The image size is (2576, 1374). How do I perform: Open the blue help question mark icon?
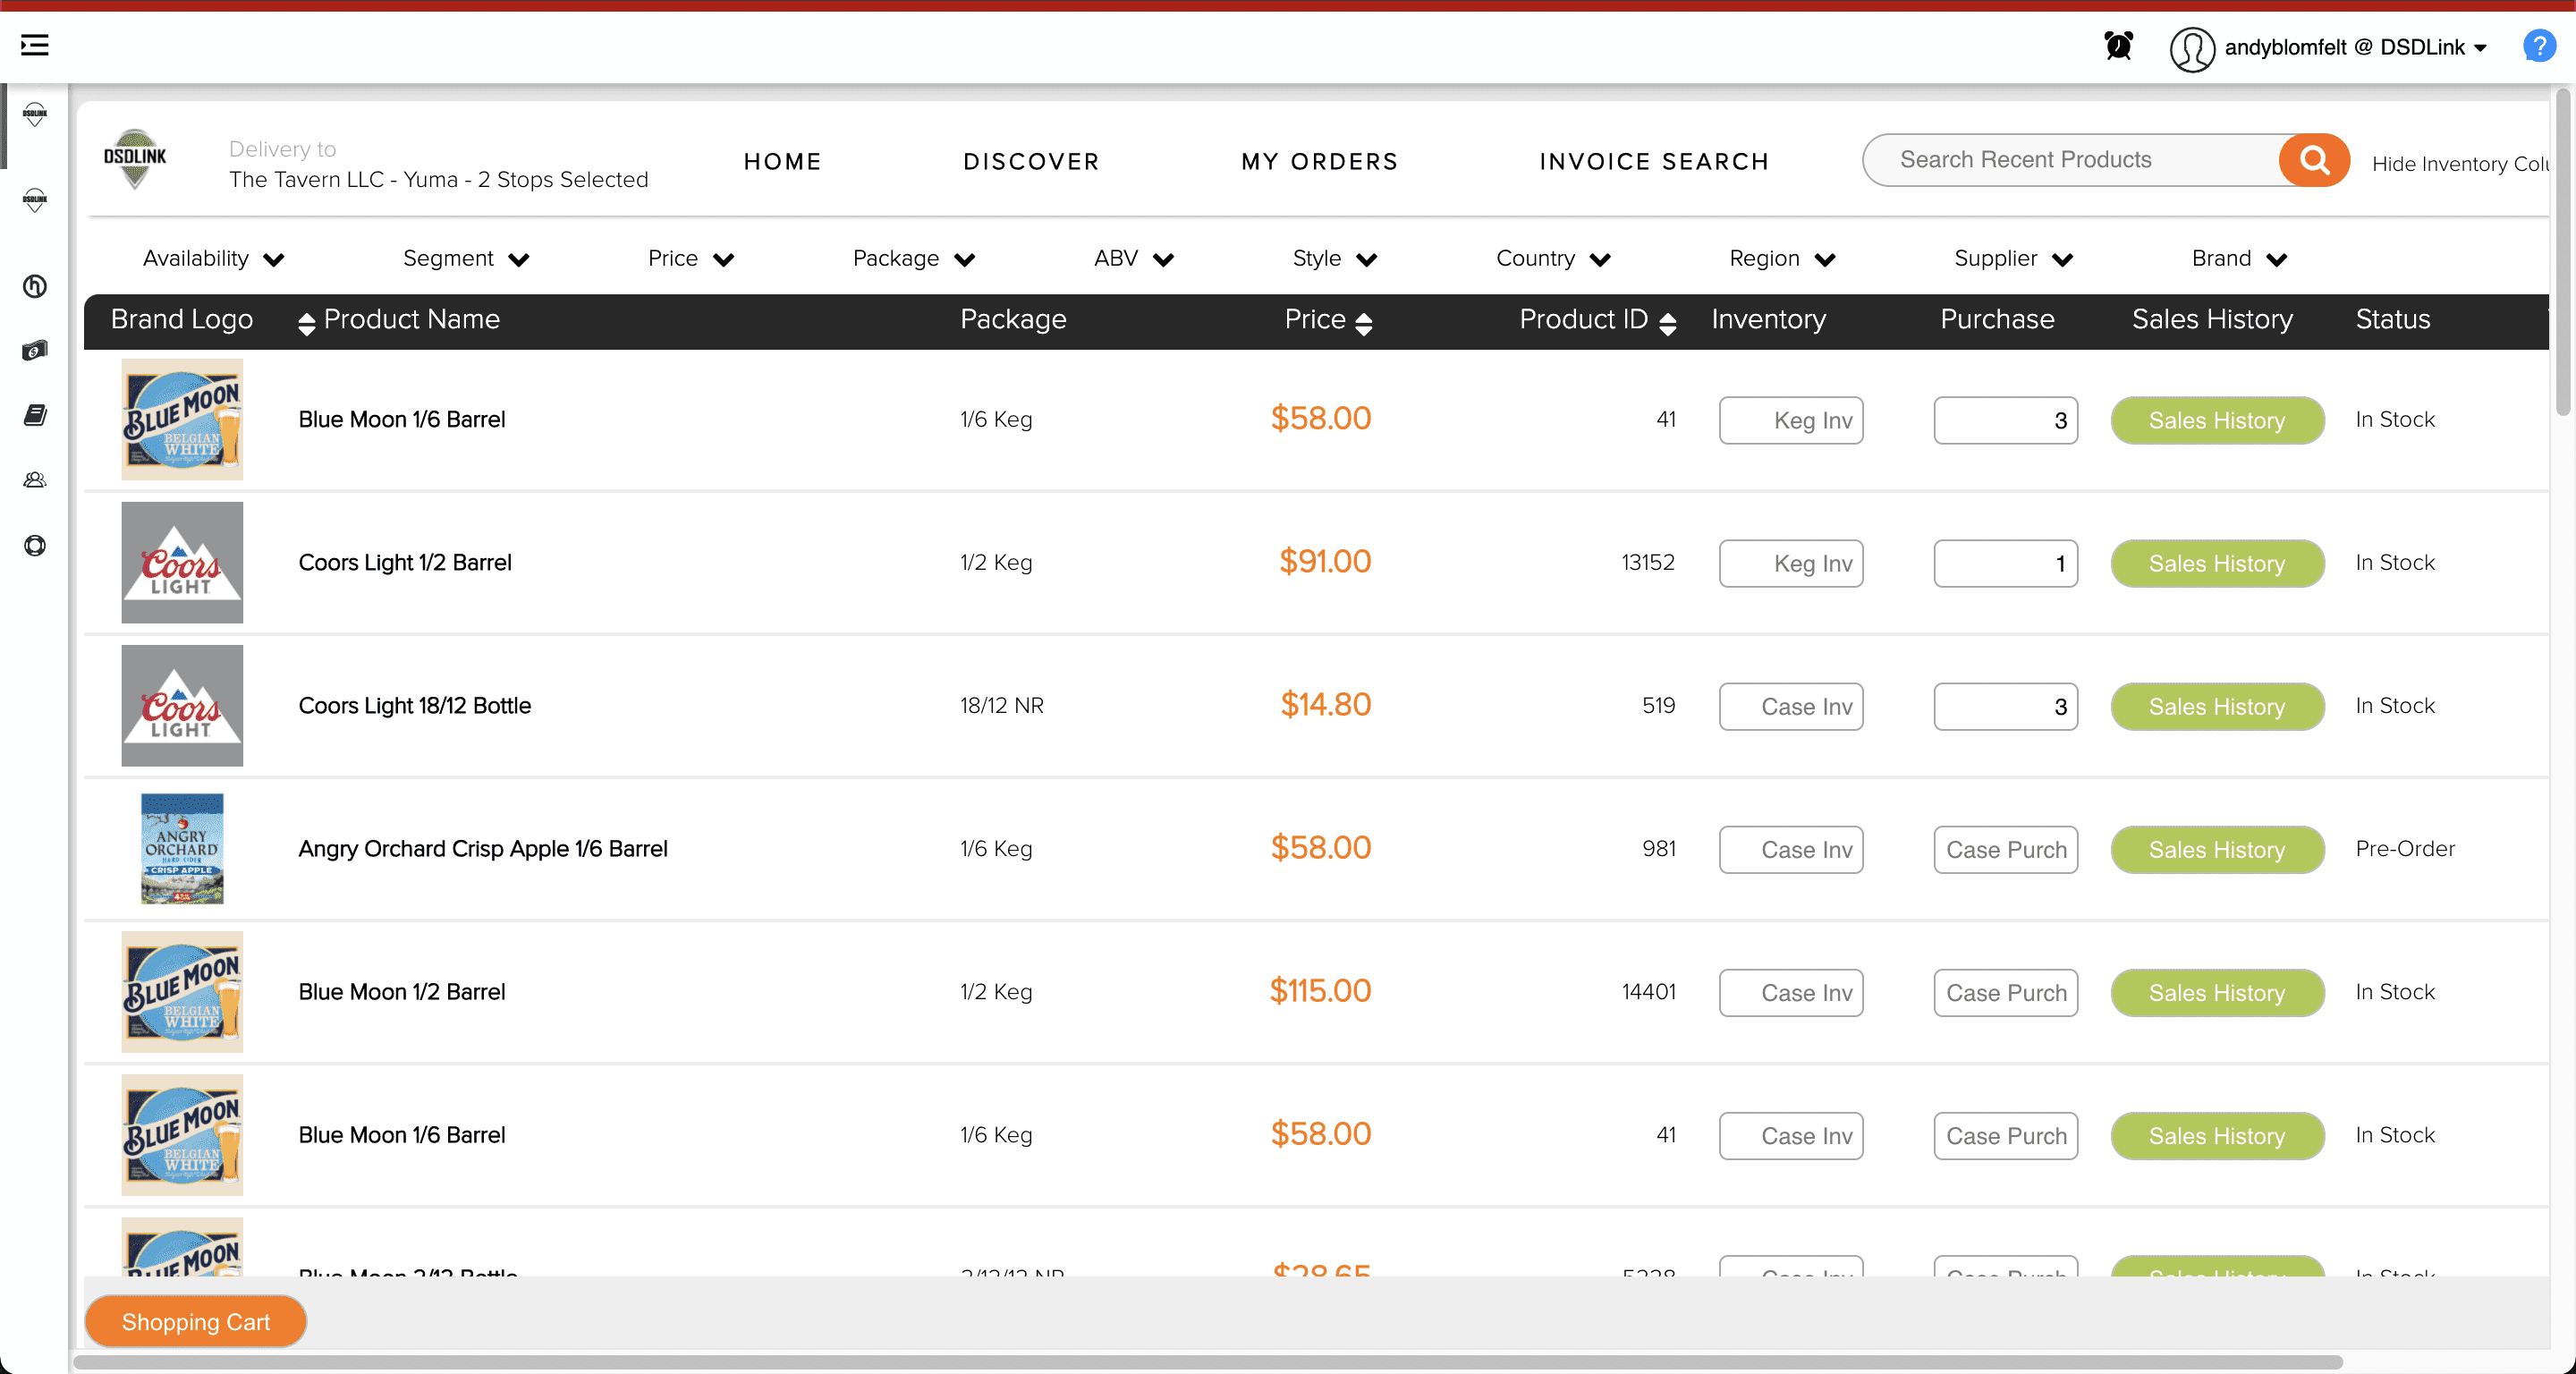tap(2538, 46)
